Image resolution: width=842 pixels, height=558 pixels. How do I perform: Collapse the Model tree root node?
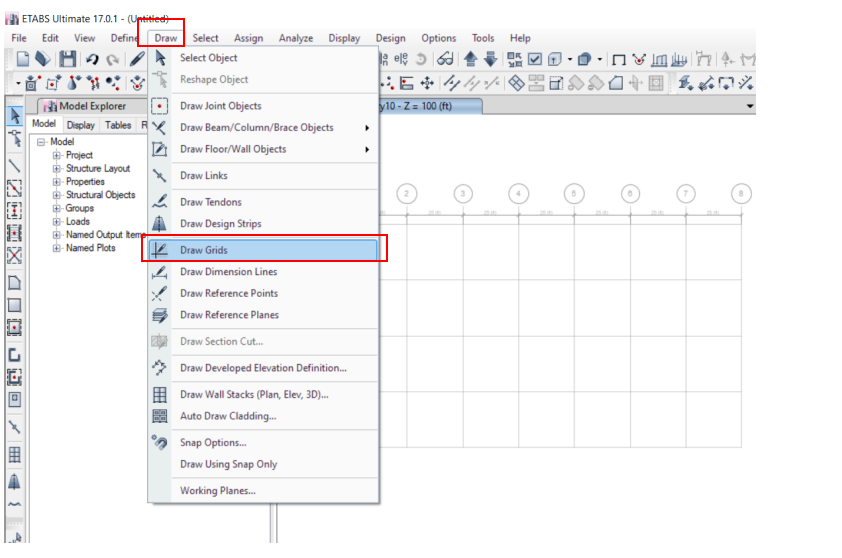pos(41,142)
